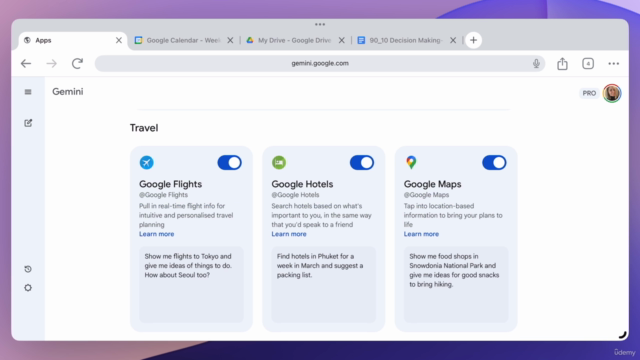Click the Travel section heading
The width and height of the screenshot is (640, 360).
click(144, 128)
